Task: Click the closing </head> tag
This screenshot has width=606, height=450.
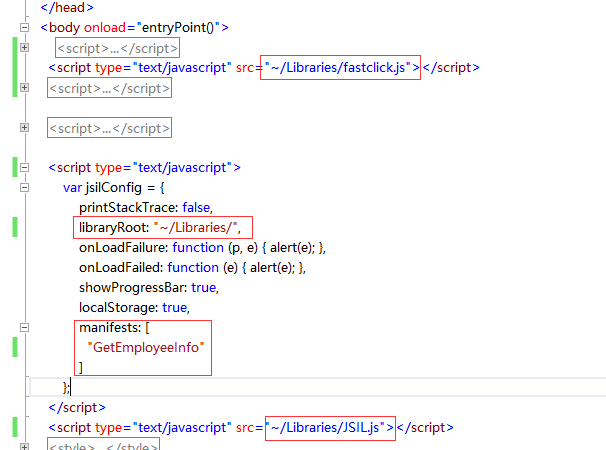Action: pyautogui.click(x=67, y=7)
